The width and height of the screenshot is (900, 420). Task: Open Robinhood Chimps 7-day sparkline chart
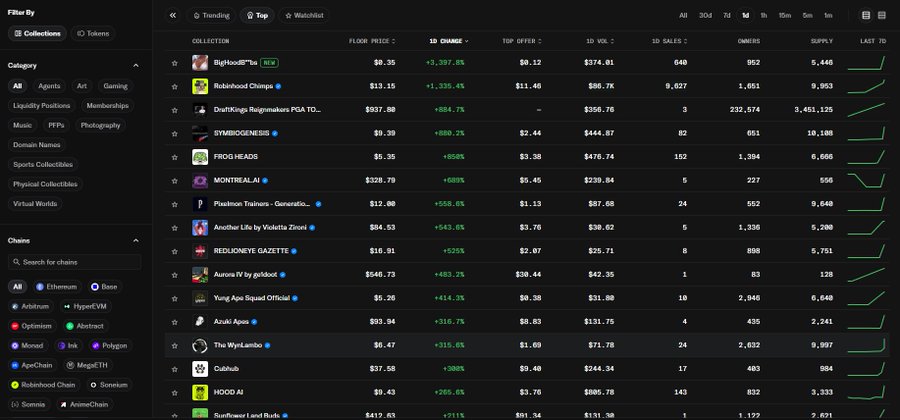tap(867, 86)
